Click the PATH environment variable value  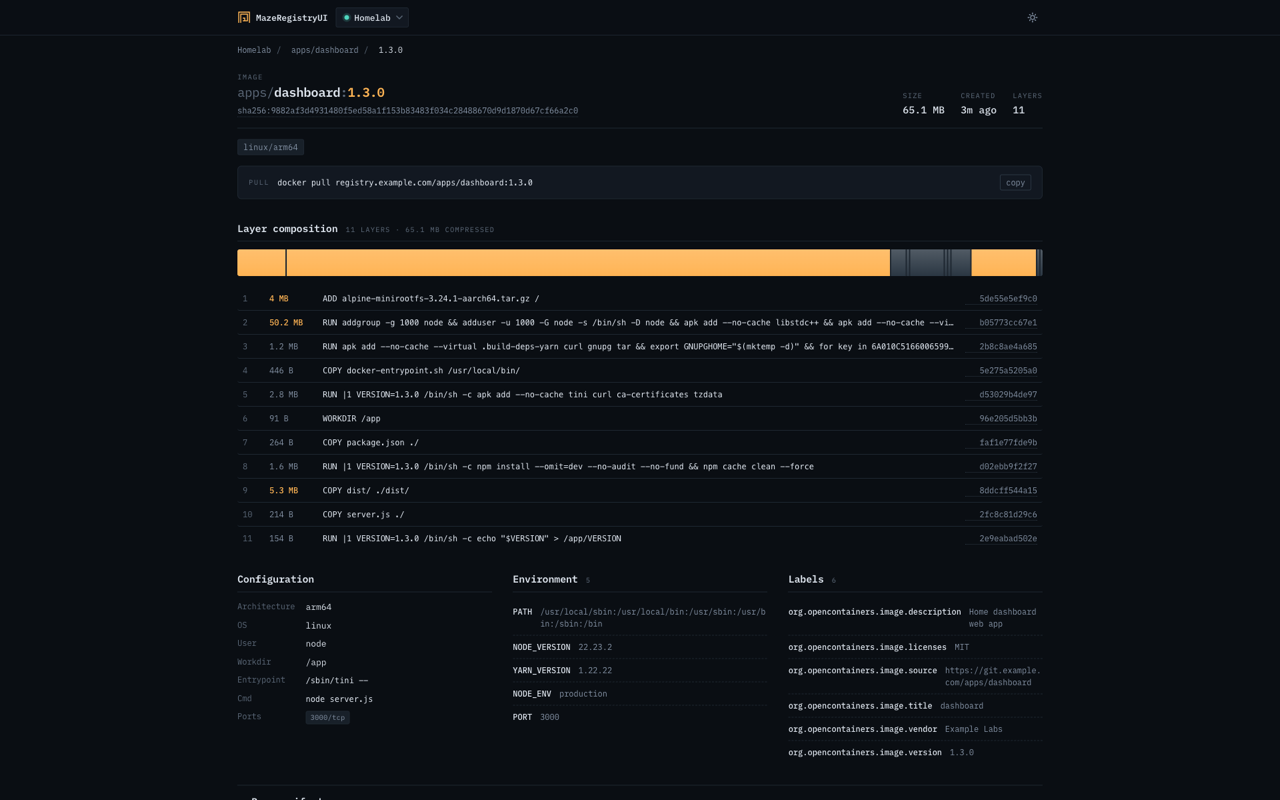tap(653, 618)
